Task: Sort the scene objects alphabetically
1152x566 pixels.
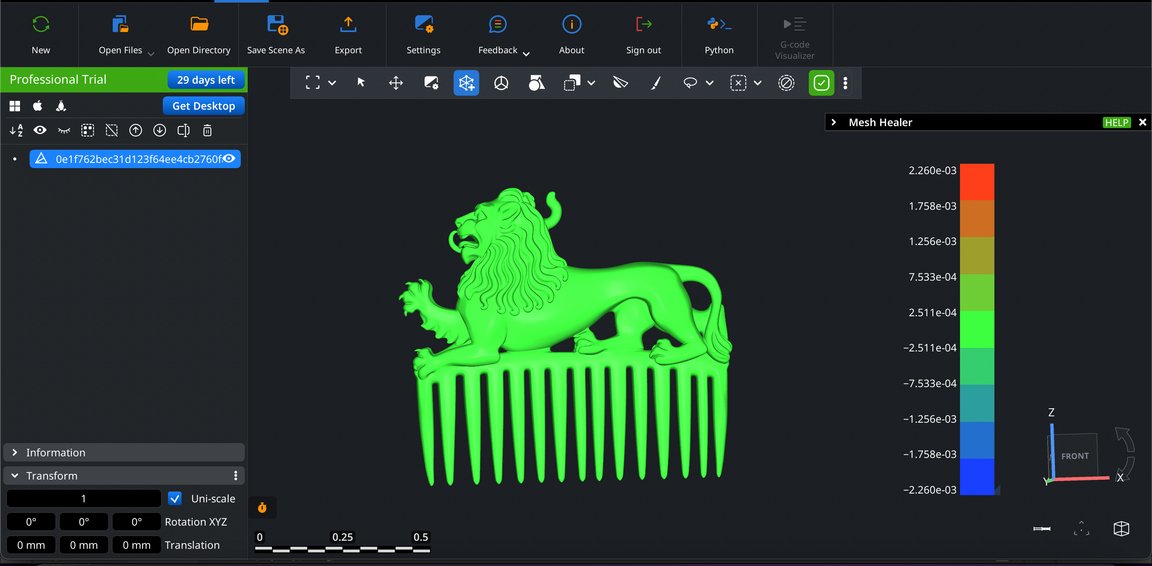Action: coord(16,130)
